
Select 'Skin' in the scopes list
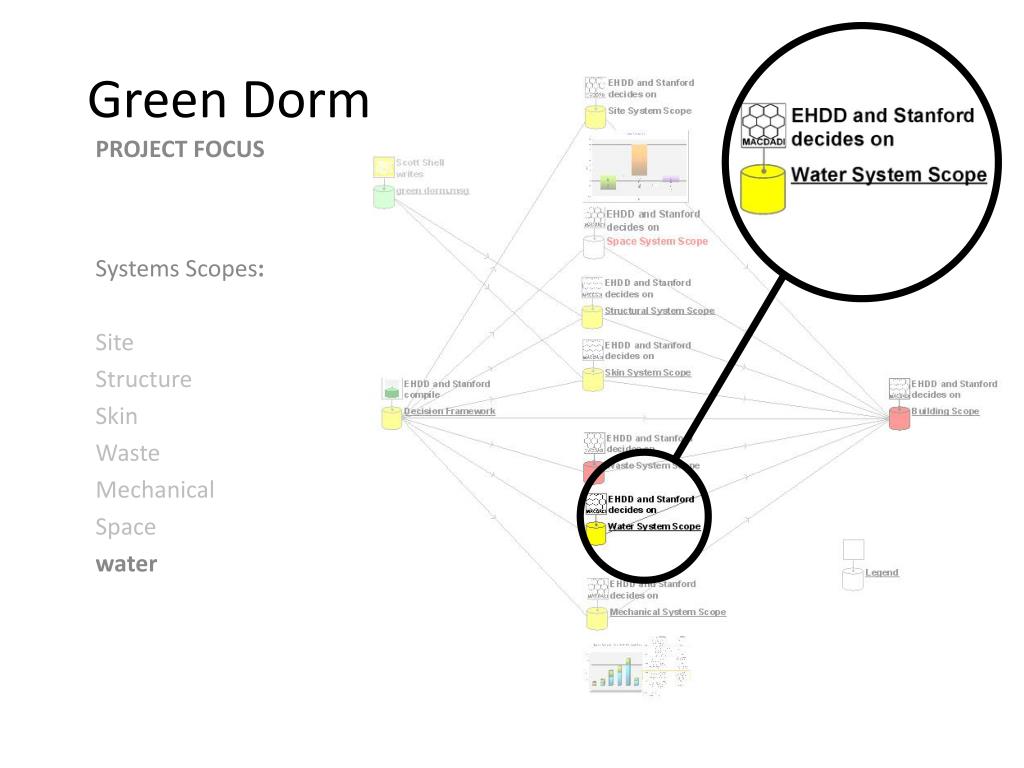116,416
